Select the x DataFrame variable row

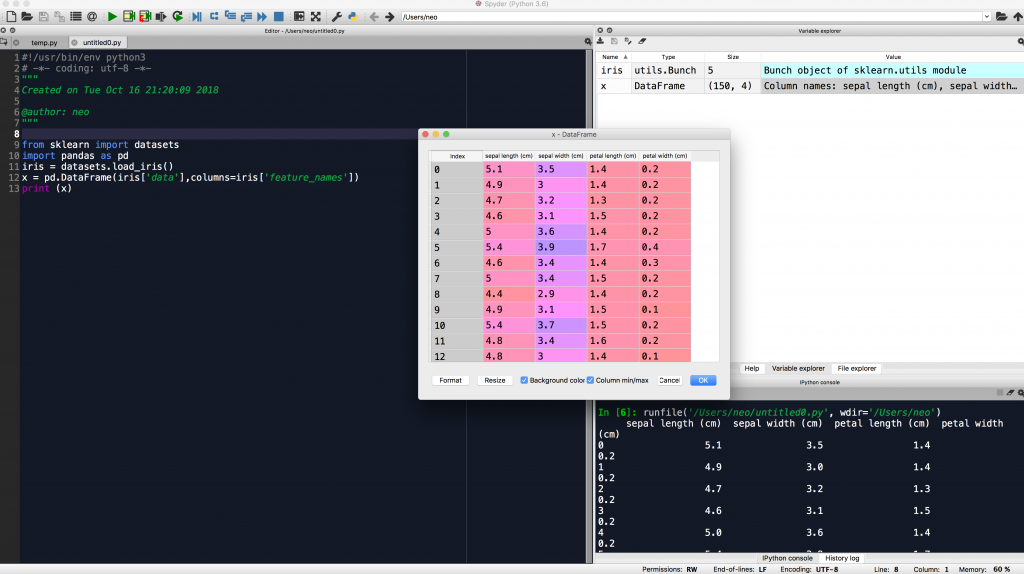tap(810, 86)
